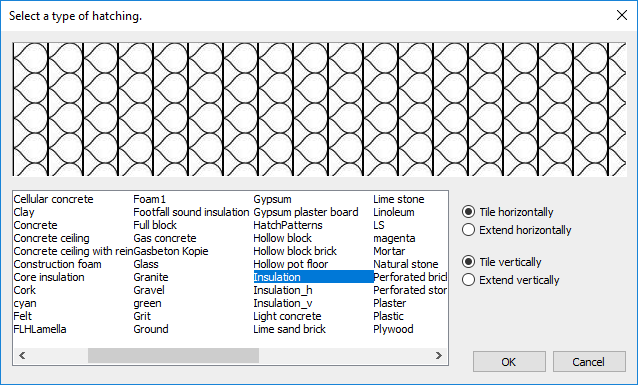
Task: Select Insulation_h hatching
Action: 283,291
